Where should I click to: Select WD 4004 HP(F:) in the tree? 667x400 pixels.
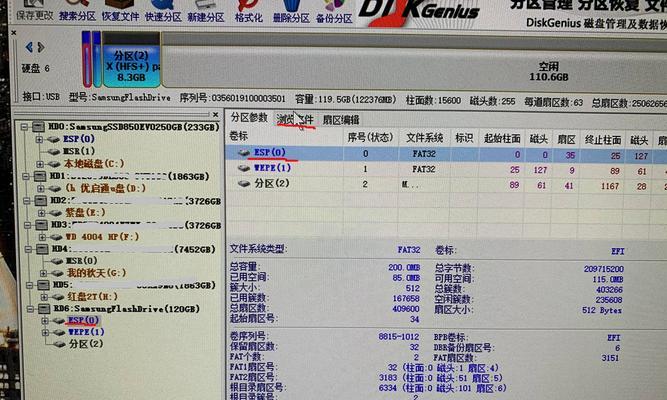coord(102,237)
